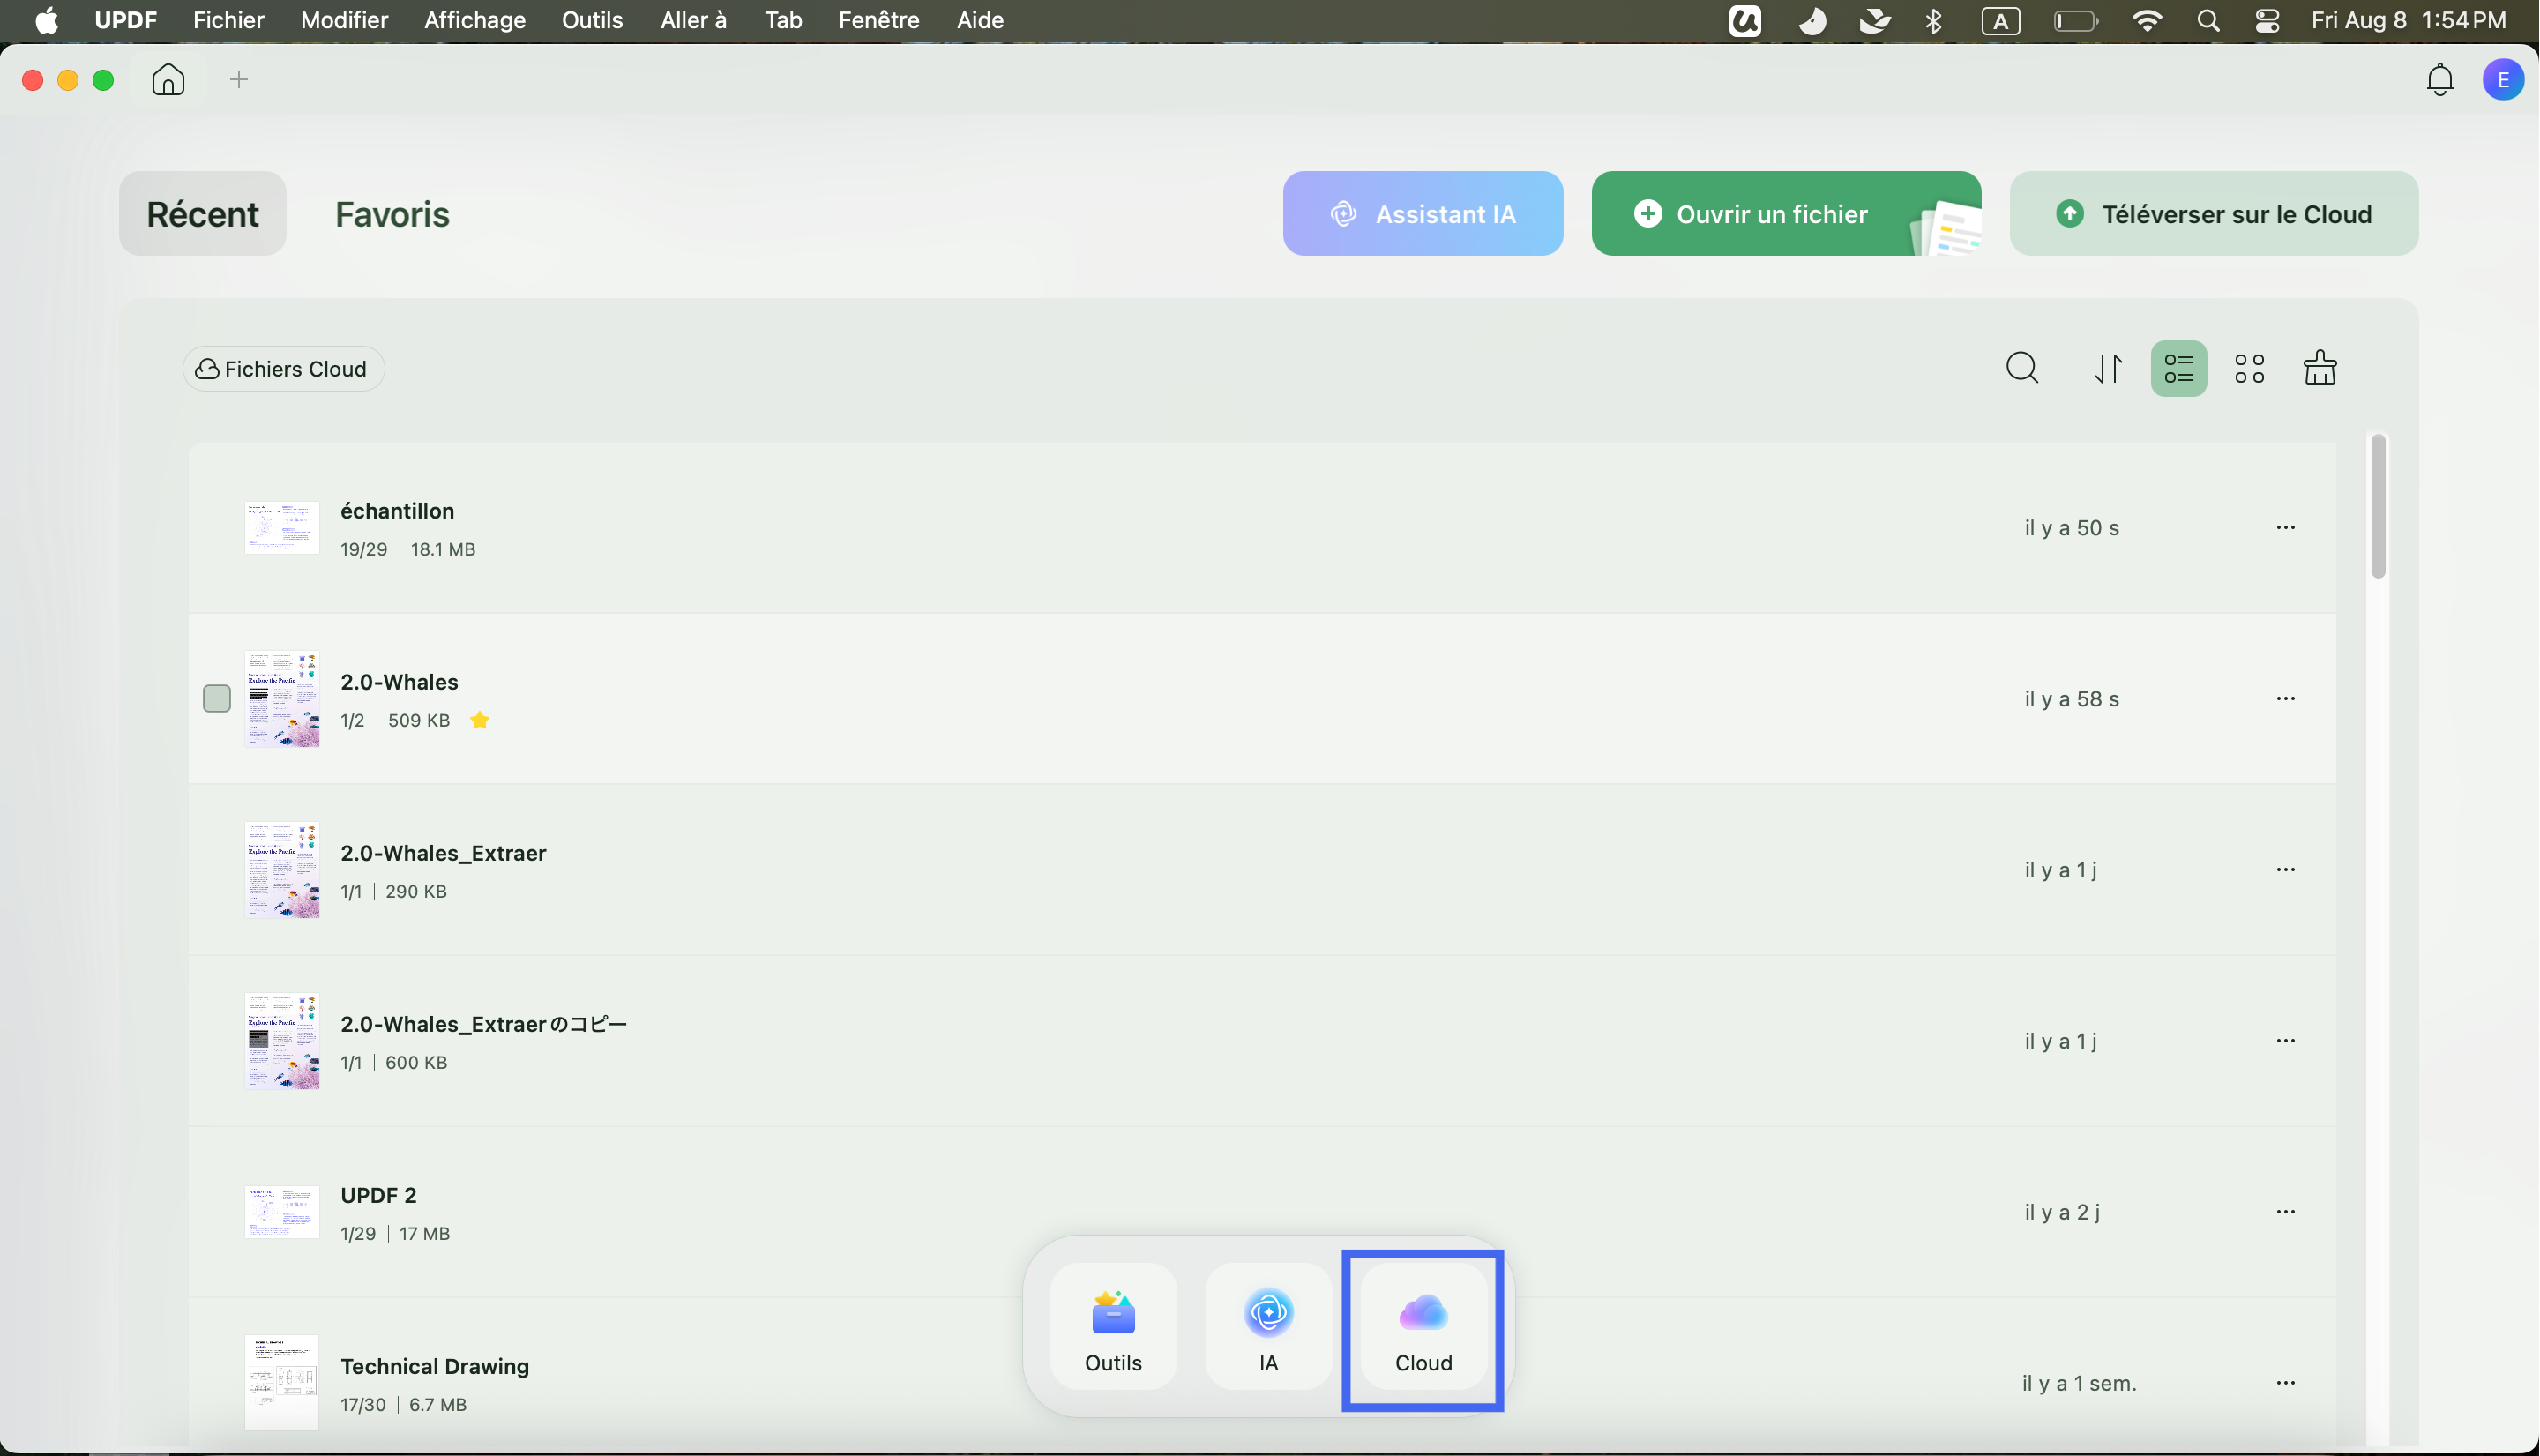The height and width of the screenshot is (1456, 2540).
Task: Open the échantillon thumbnail
Action: point(282,527)
